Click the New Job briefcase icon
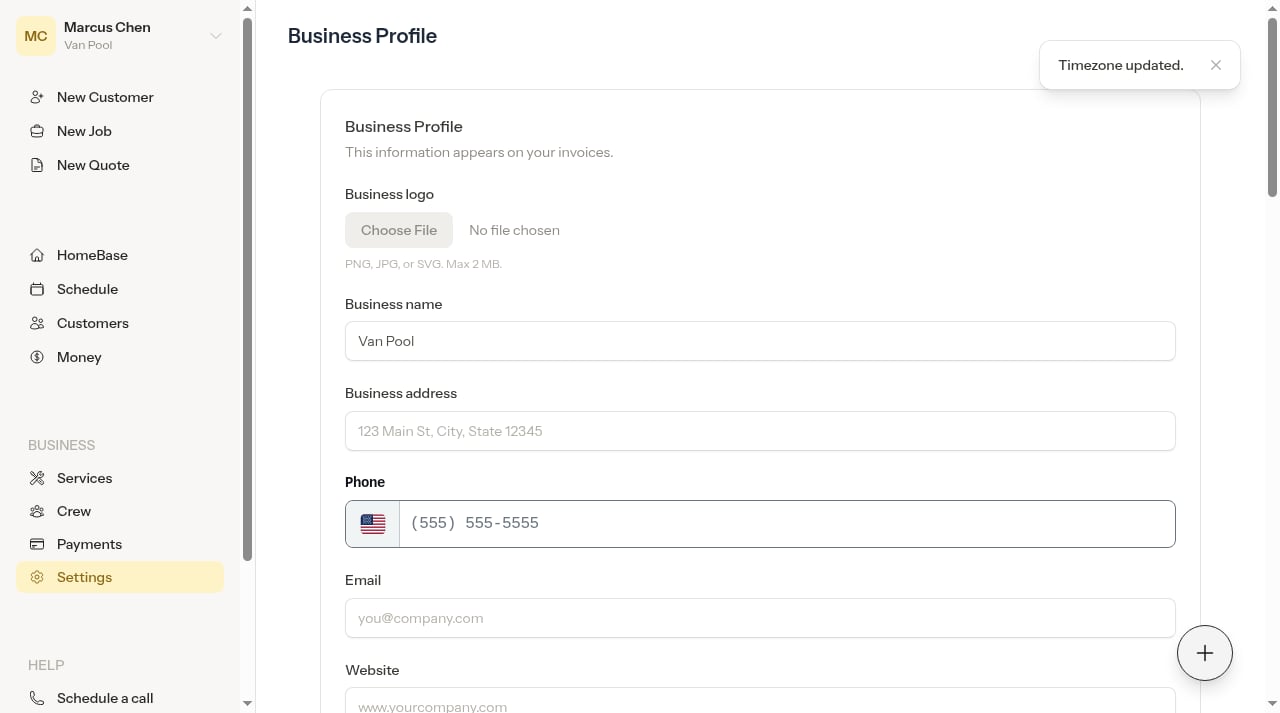 pos(37,131)
